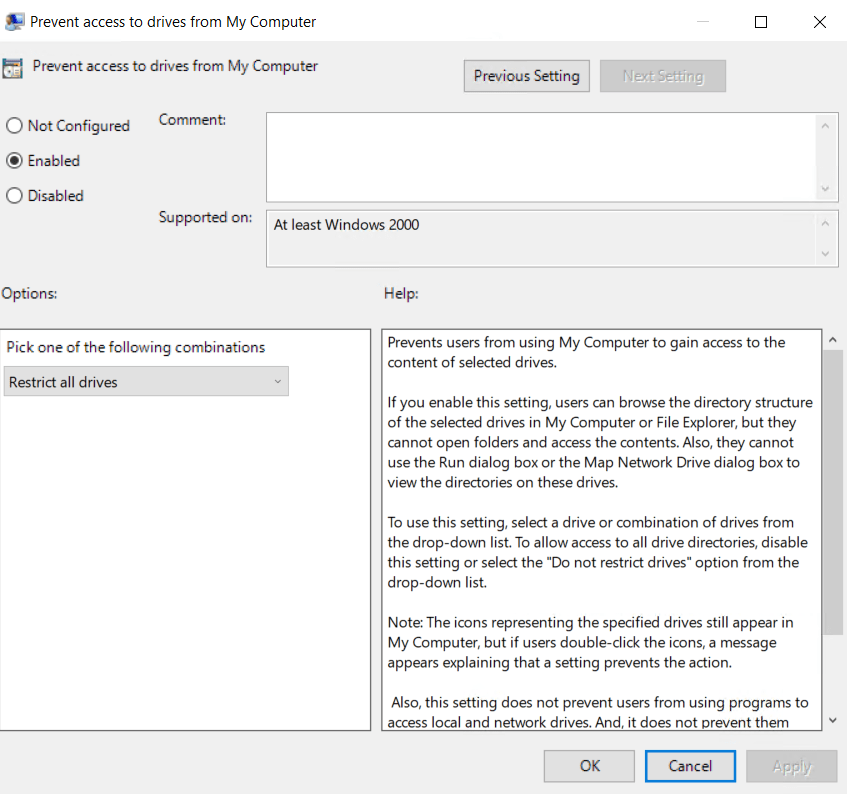847x794 pixels.
Task: Click the policy window title bar icon
Action: pos(14,21)
